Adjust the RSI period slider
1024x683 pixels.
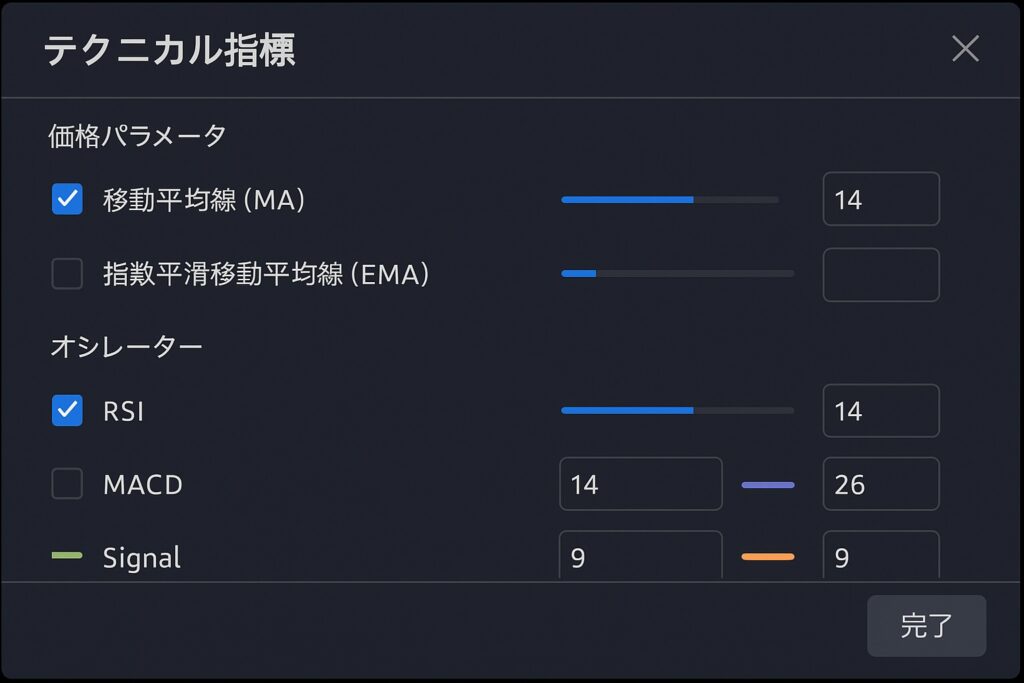(677, 411)
